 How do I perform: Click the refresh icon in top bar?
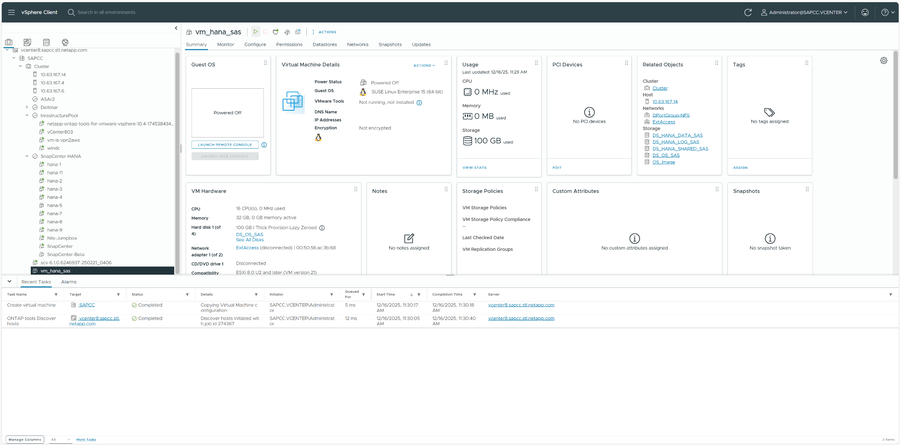click(x=747, y=12)
